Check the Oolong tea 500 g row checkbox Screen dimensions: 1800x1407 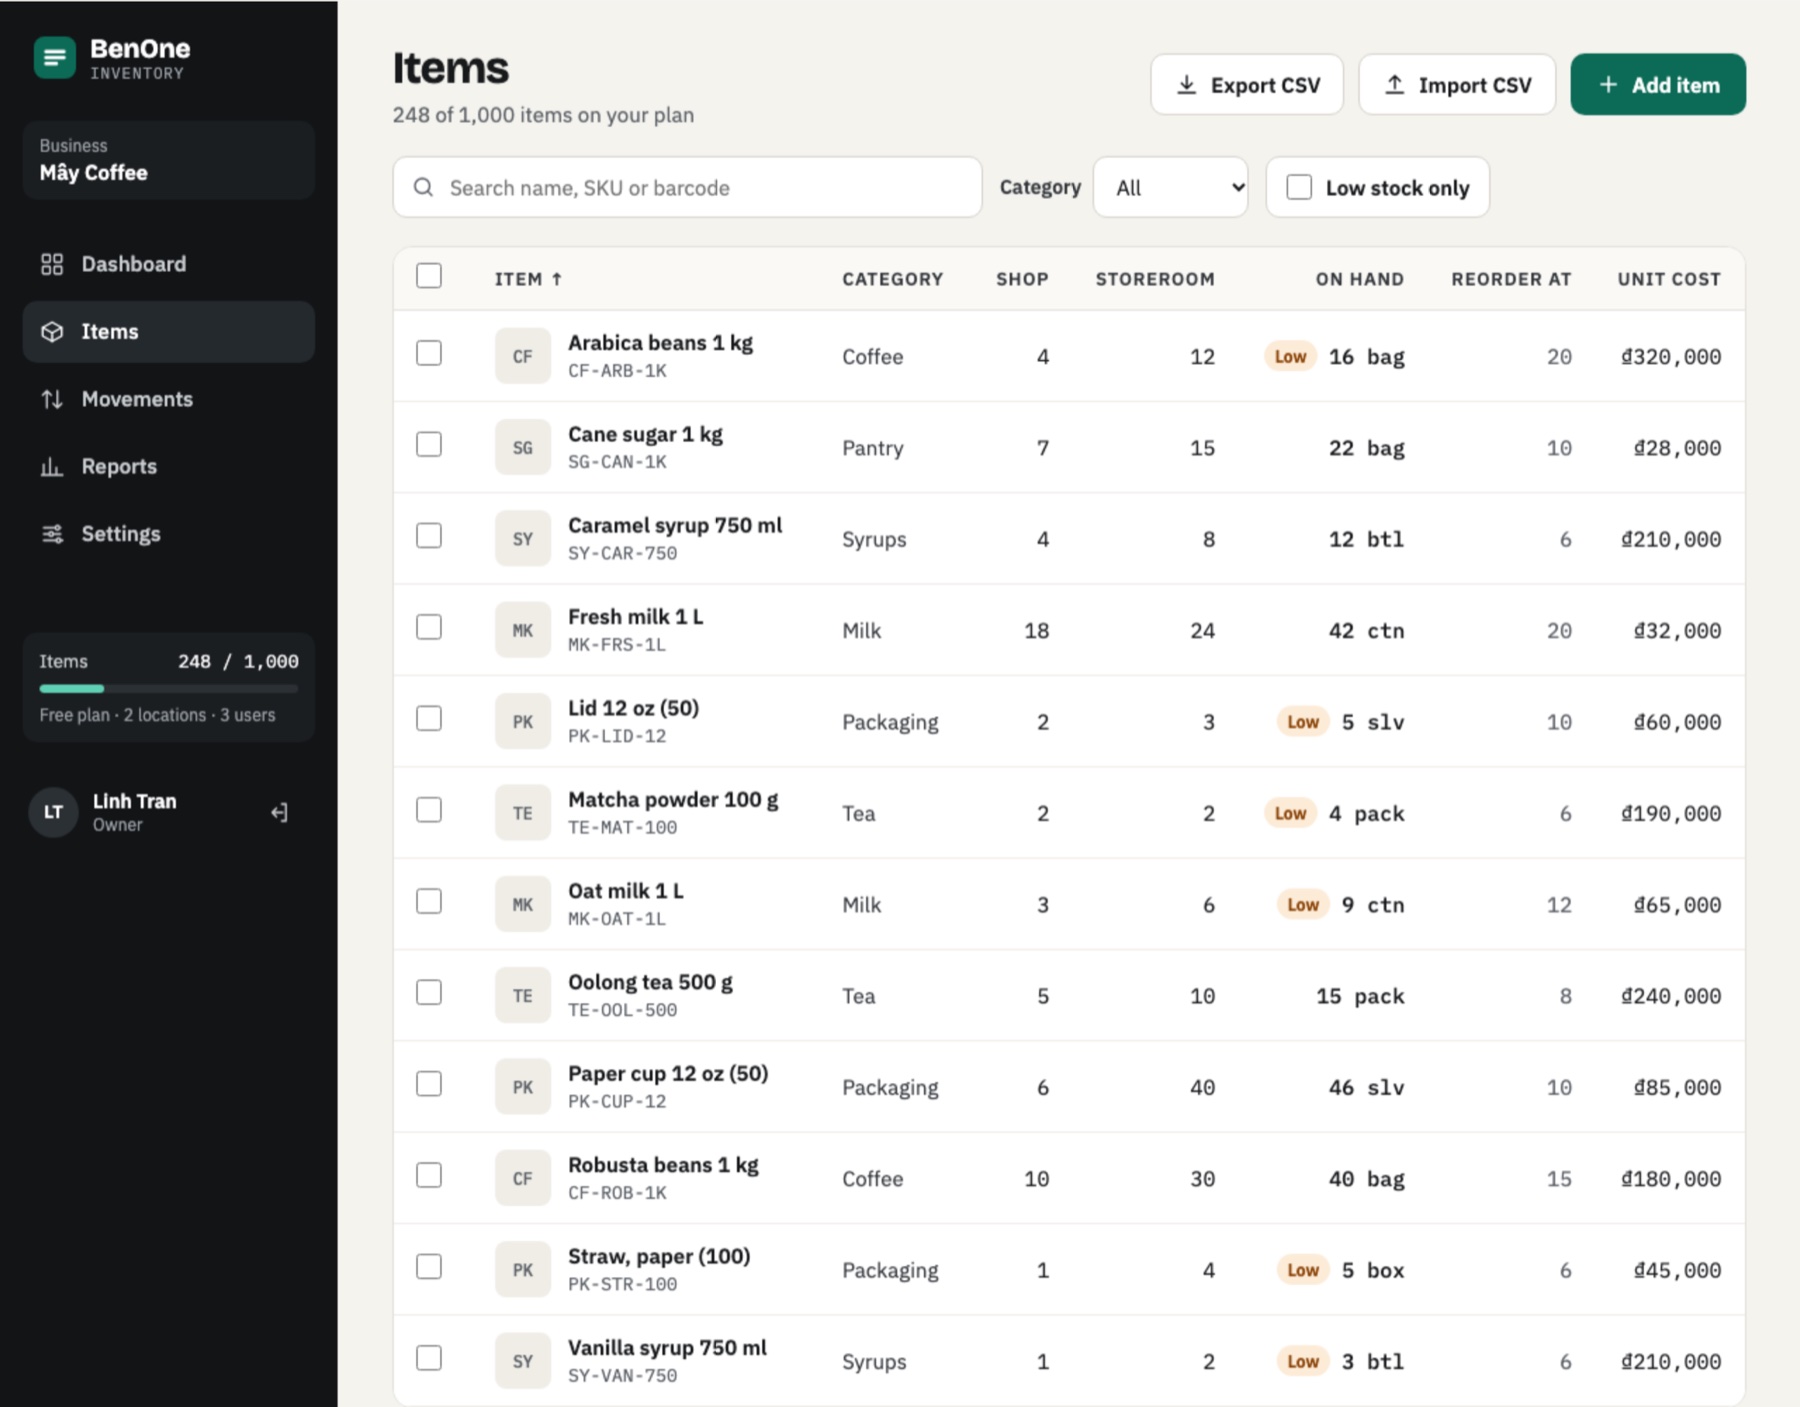coord(429,992)
